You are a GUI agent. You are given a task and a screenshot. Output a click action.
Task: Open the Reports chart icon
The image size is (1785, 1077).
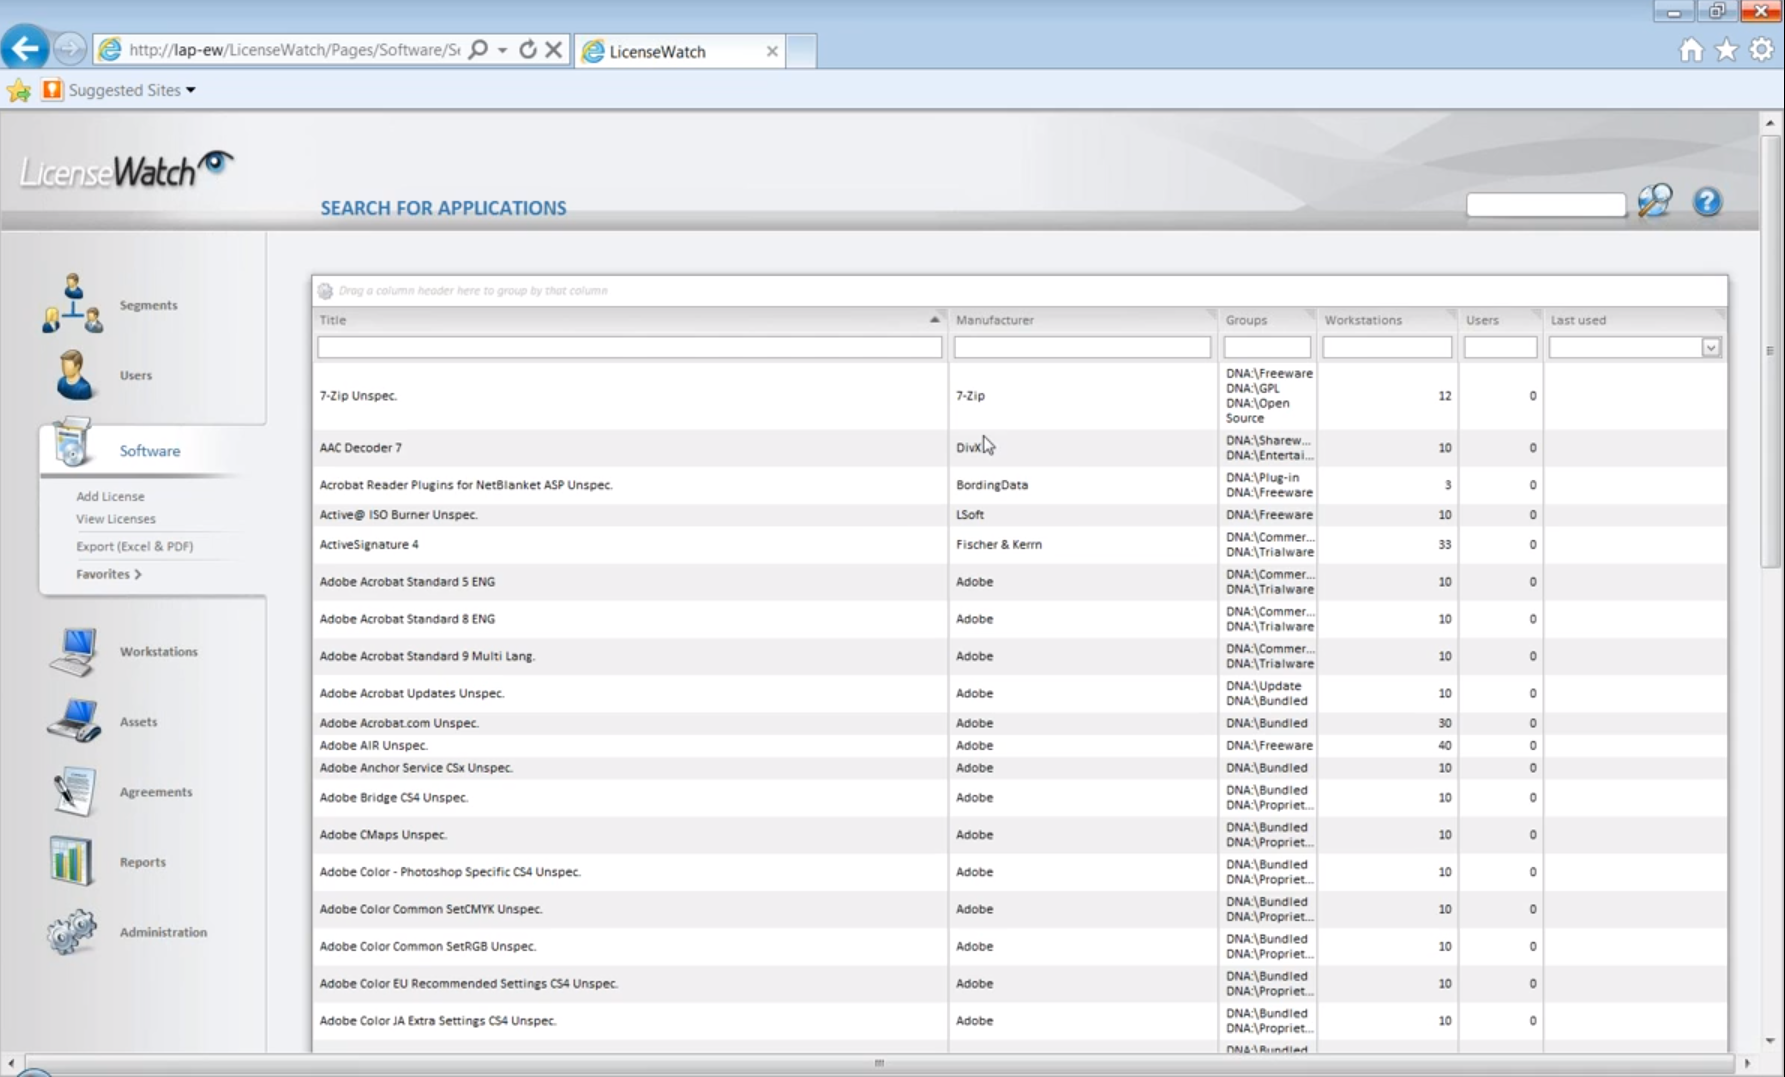pos(72,861)
